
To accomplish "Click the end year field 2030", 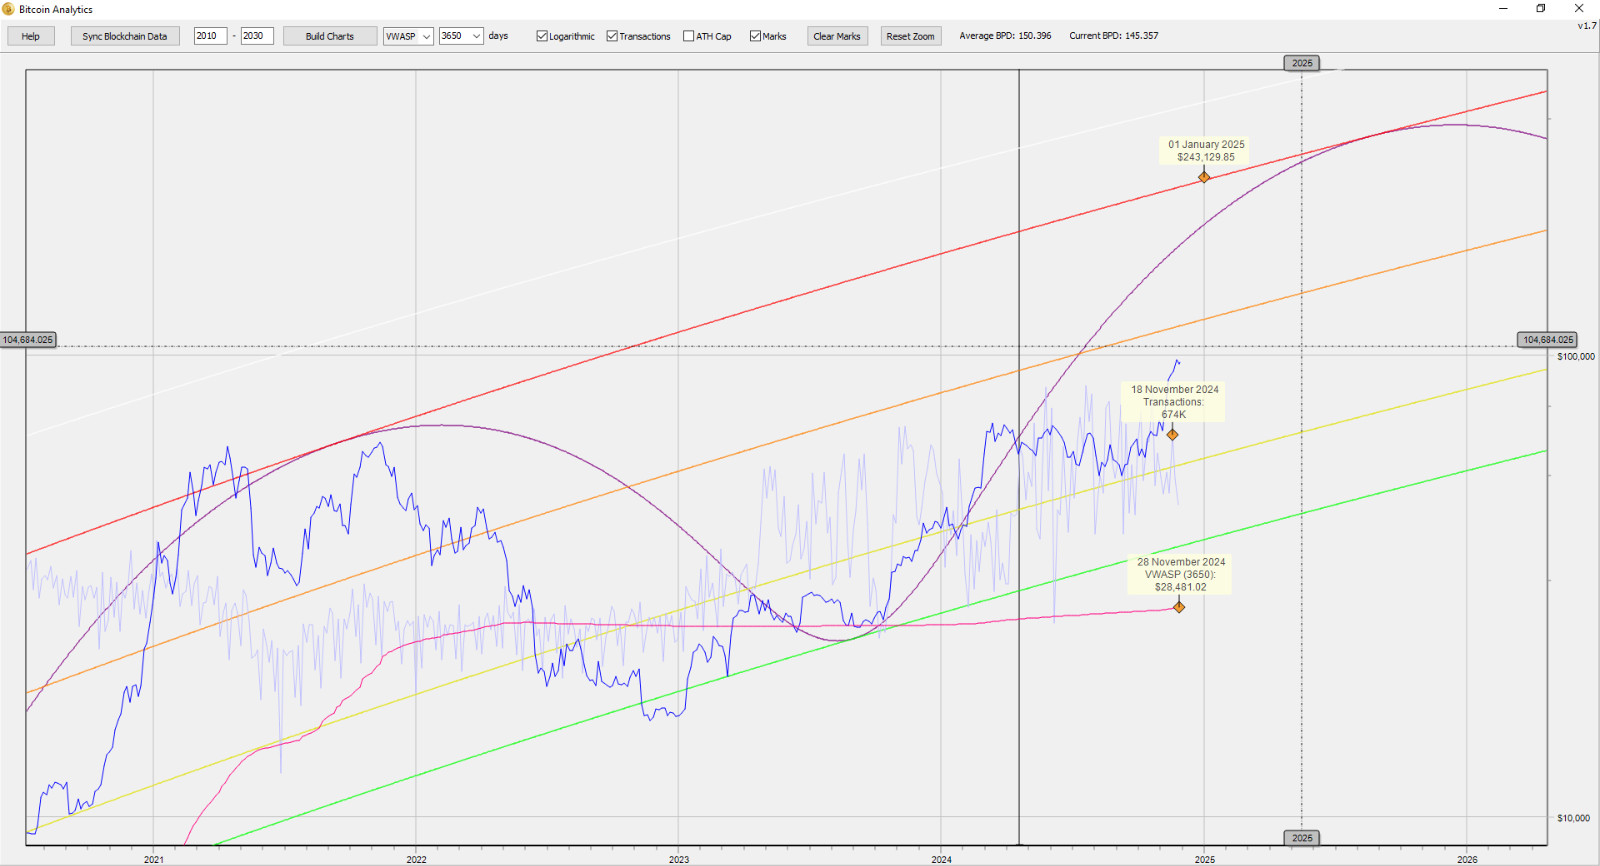I will (x=257, y=36).
